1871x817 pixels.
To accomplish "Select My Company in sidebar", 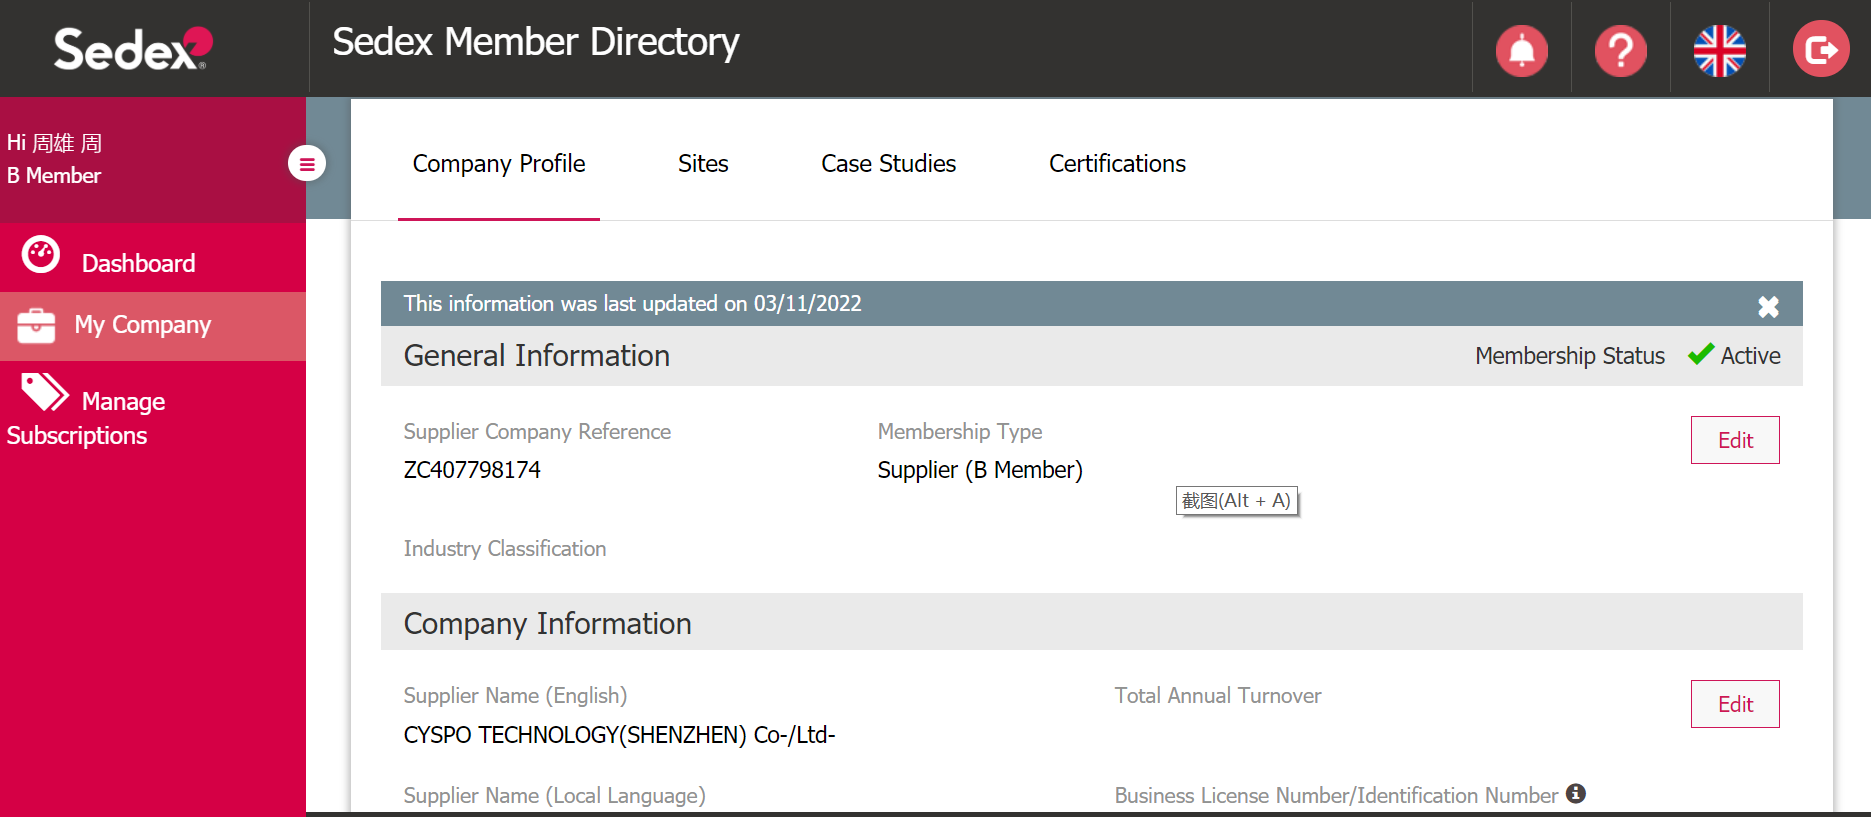I will click(153, 326).
